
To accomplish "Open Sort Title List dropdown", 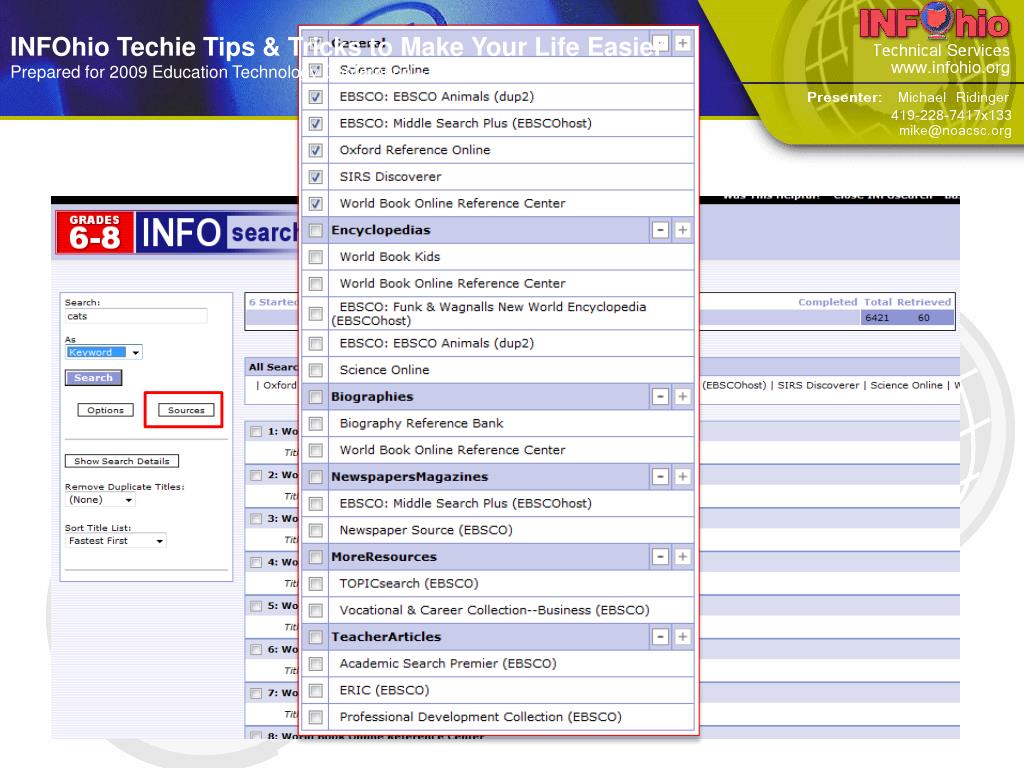I will [116, 541].
